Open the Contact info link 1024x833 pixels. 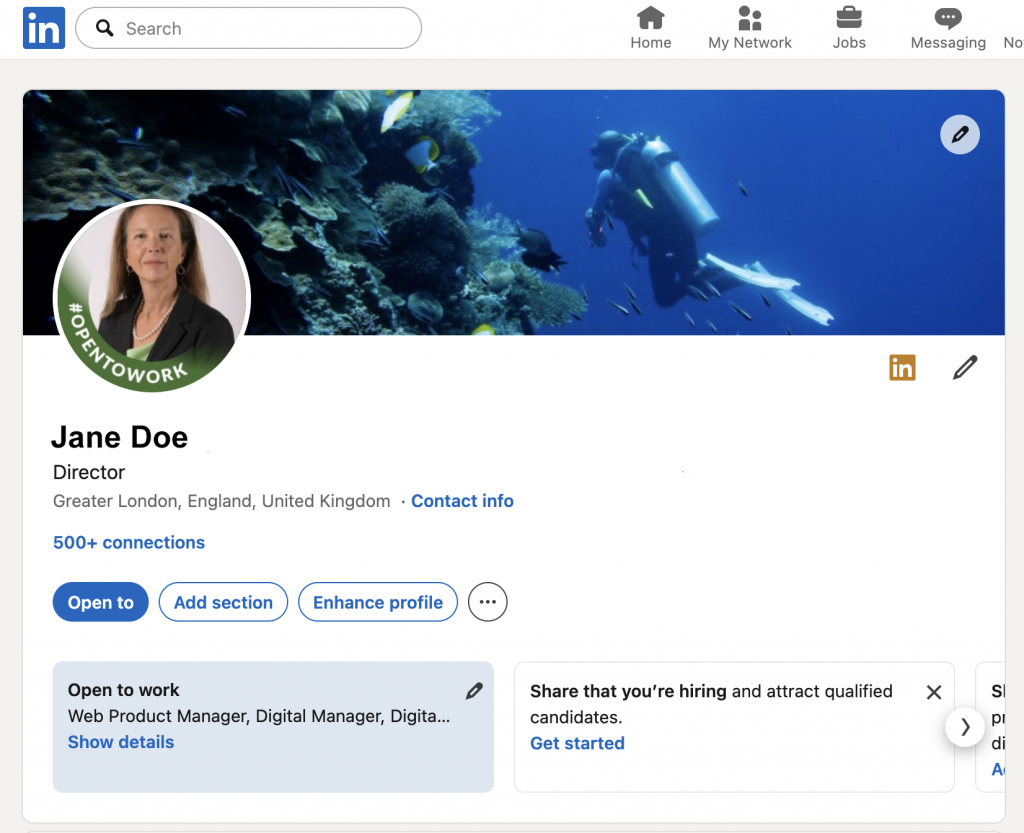[462, 501]
